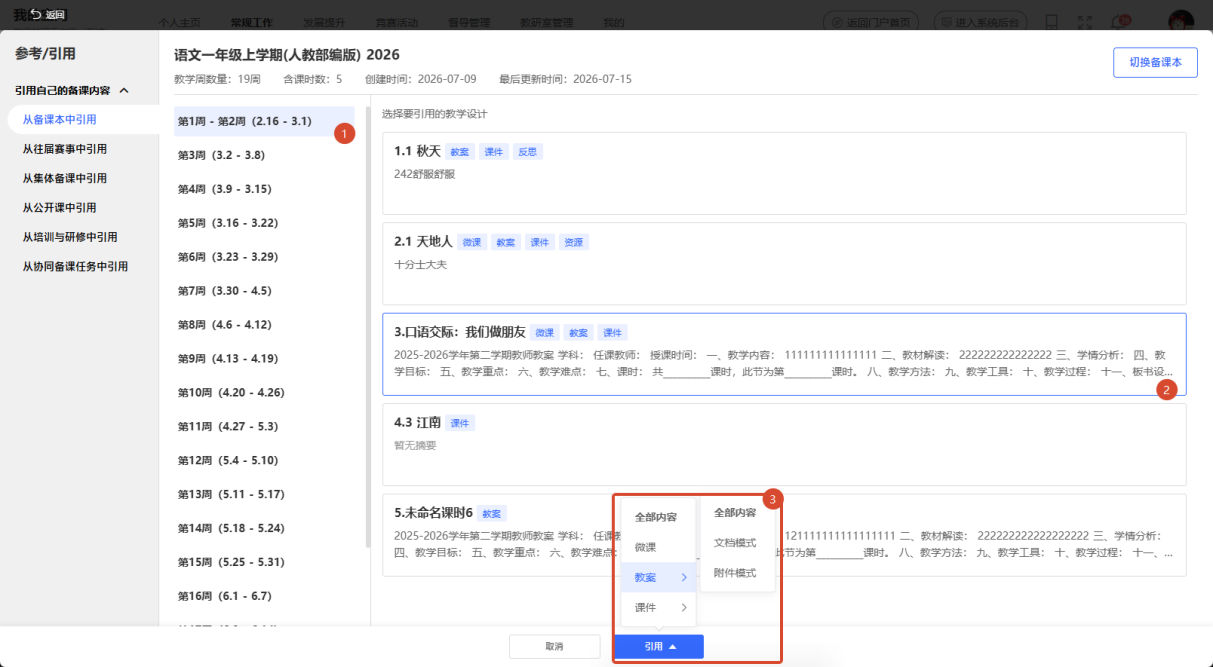Screen dimensions: 1213x667
Task: Click 十分士大夫 summary text
Action: [421, 265]
